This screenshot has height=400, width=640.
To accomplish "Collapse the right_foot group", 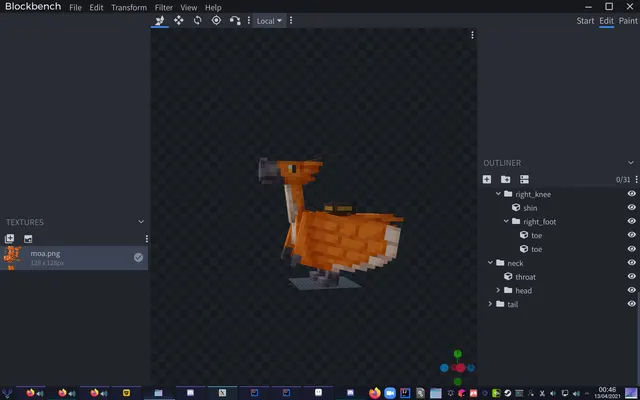I will point(506,221).
